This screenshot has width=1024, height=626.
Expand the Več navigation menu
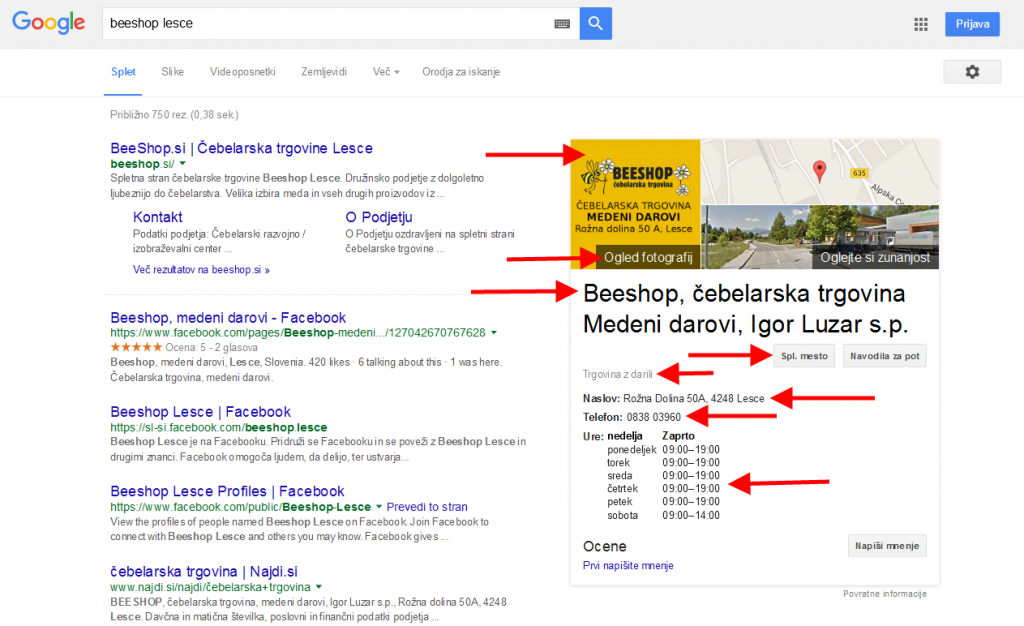[385, 72]
